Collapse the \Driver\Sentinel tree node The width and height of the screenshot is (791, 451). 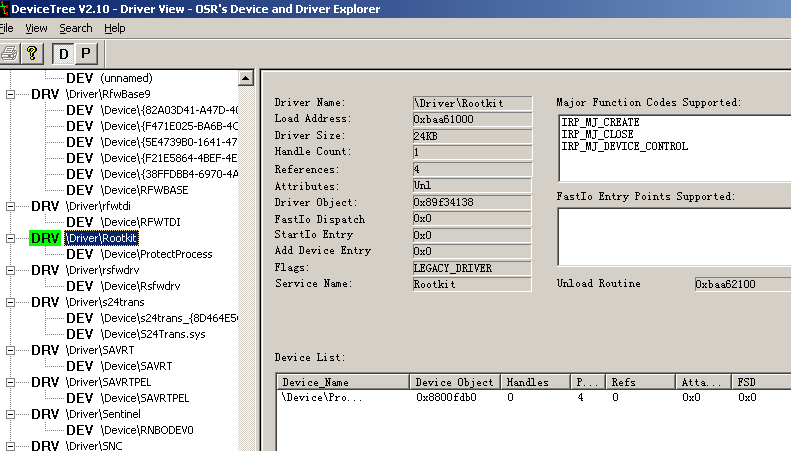[x=11, y=414]
